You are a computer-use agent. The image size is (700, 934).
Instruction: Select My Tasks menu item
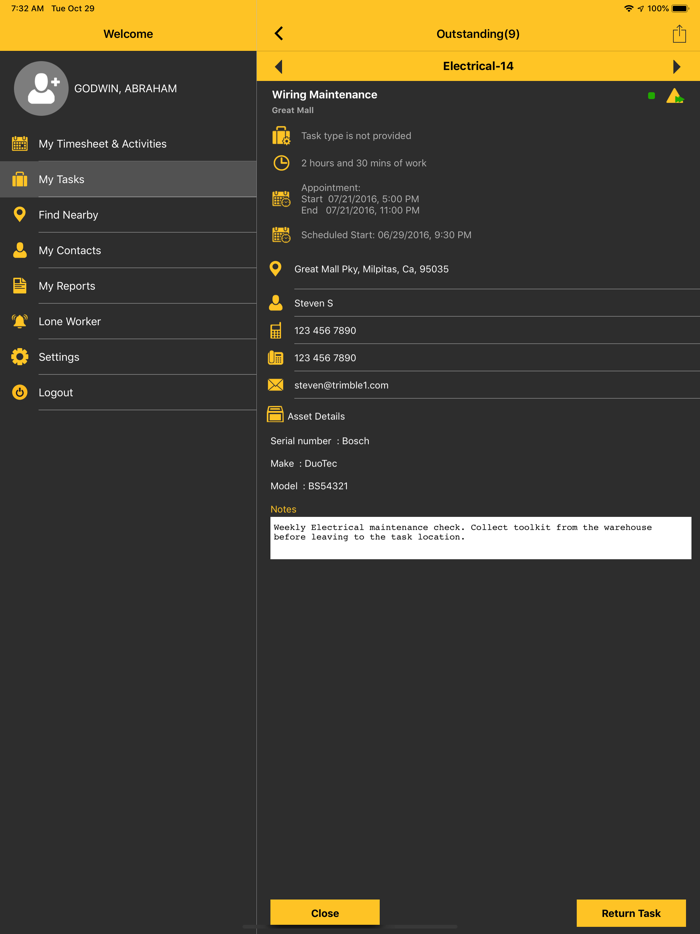coord(128,179)
